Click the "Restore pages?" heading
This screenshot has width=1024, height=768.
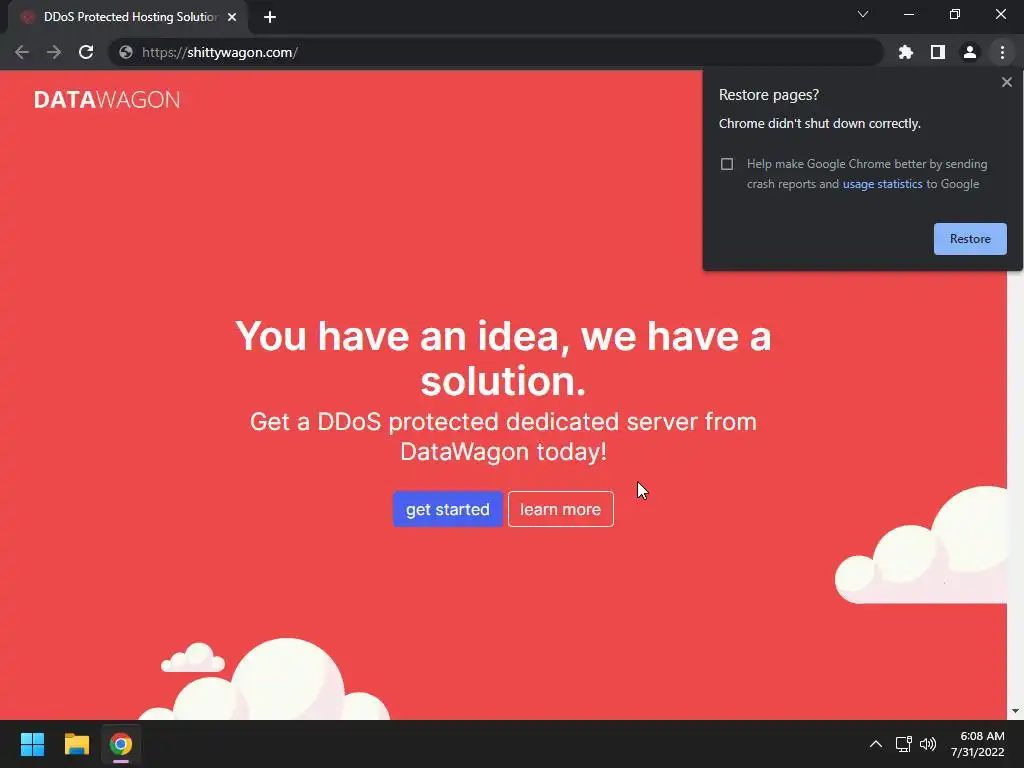click(769, 95)
